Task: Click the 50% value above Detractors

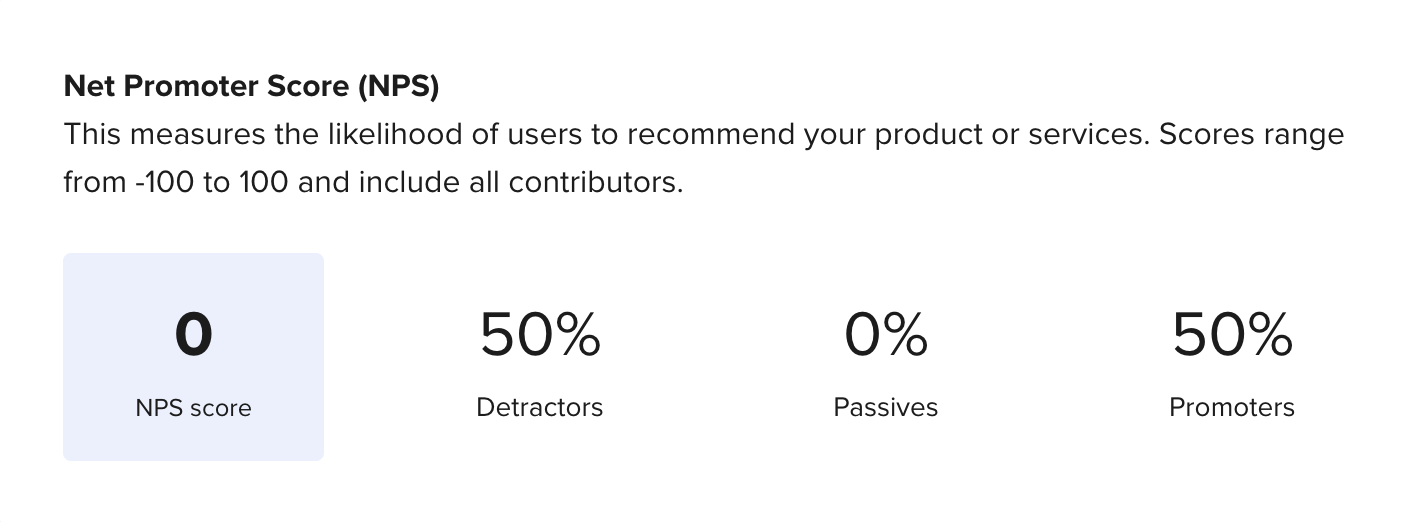Action: pos(540,334)
